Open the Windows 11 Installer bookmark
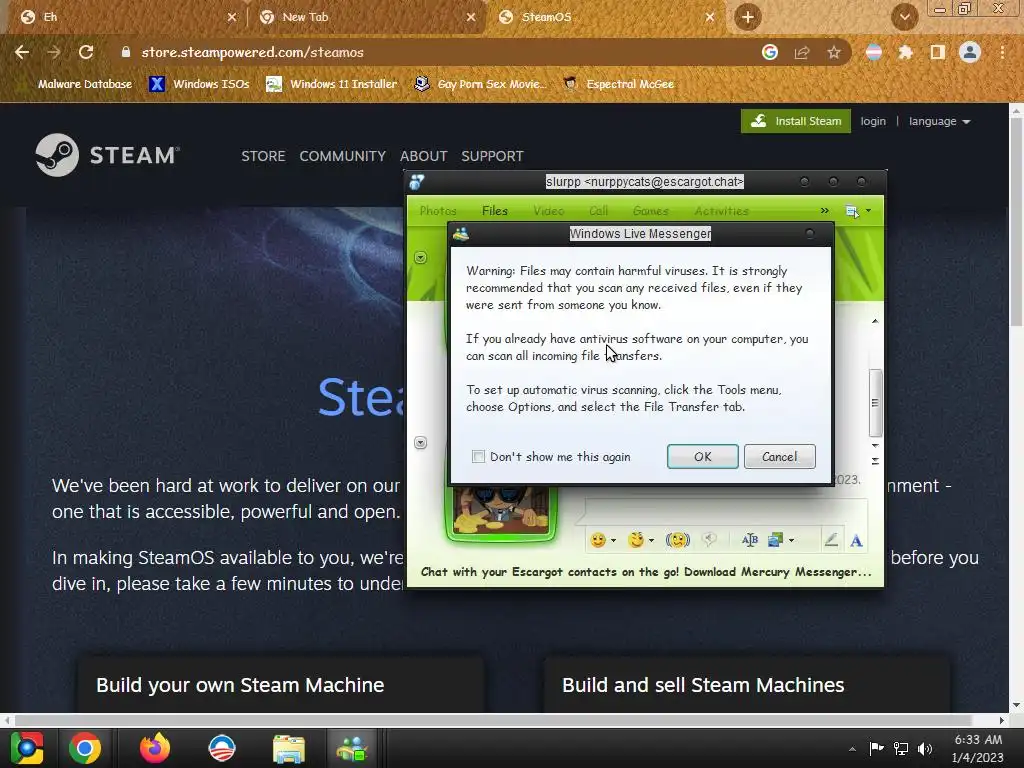This screenshot has height=768, width=1024. 332,84
